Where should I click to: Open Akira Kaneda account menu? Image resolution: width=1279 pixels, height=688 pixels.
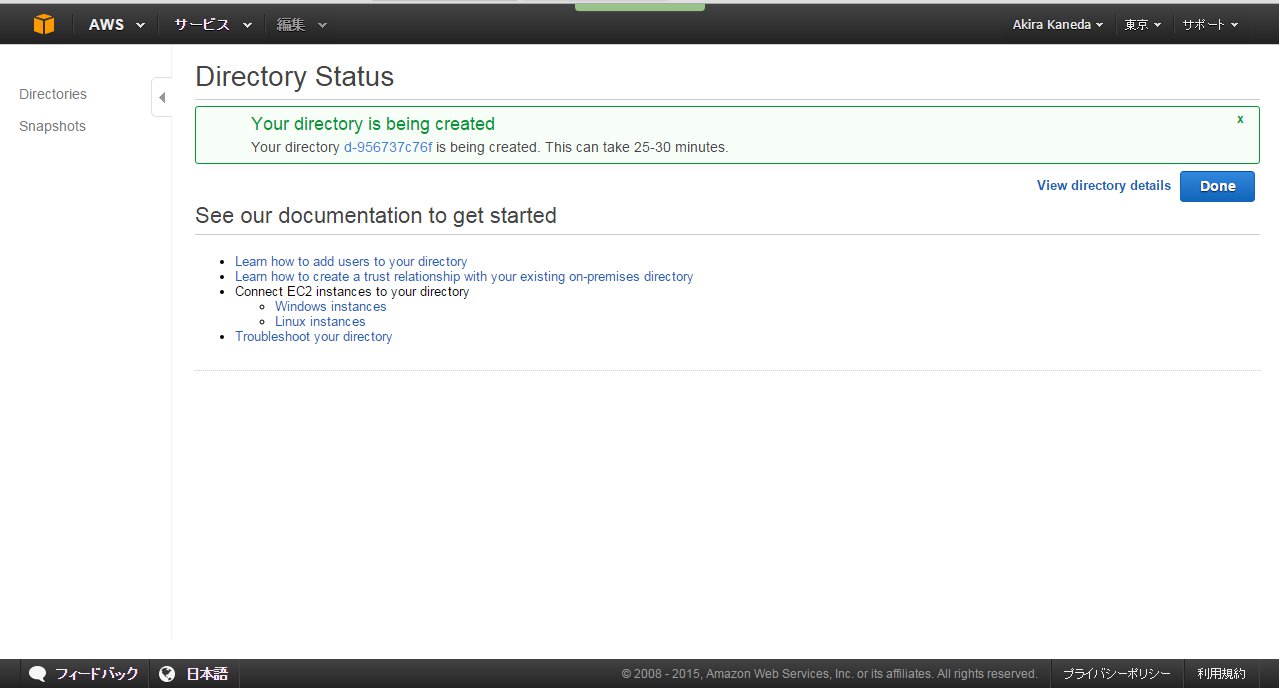pyautogui.click(x=1057, y=24)
